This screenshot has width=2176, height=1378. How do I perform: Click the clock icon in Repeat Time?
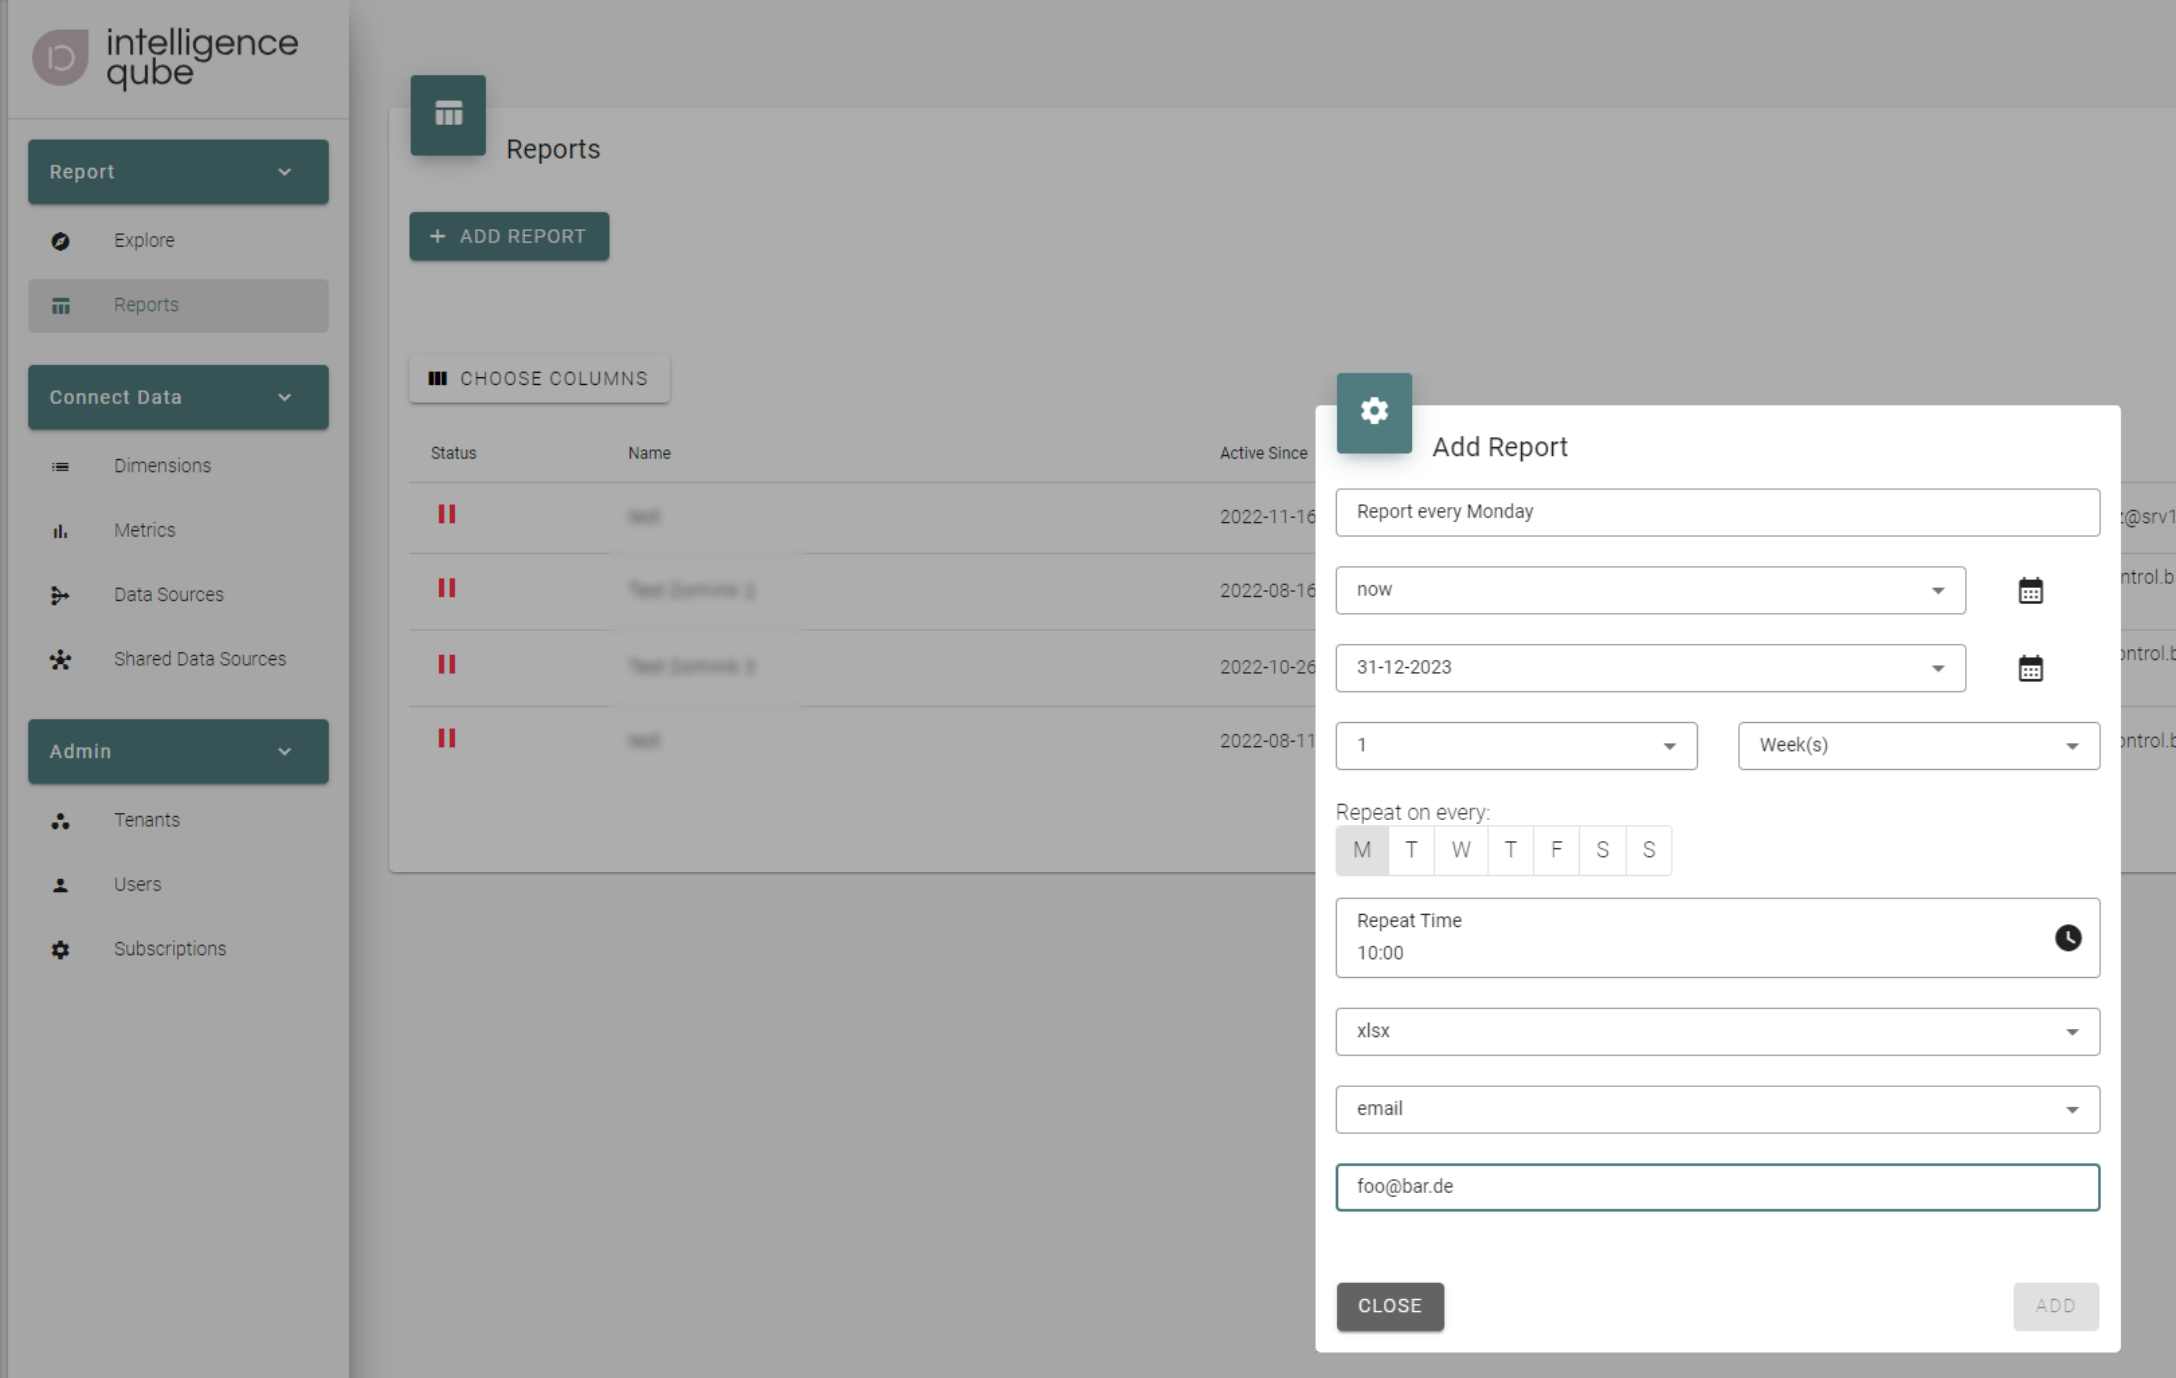coord(2067,938)
